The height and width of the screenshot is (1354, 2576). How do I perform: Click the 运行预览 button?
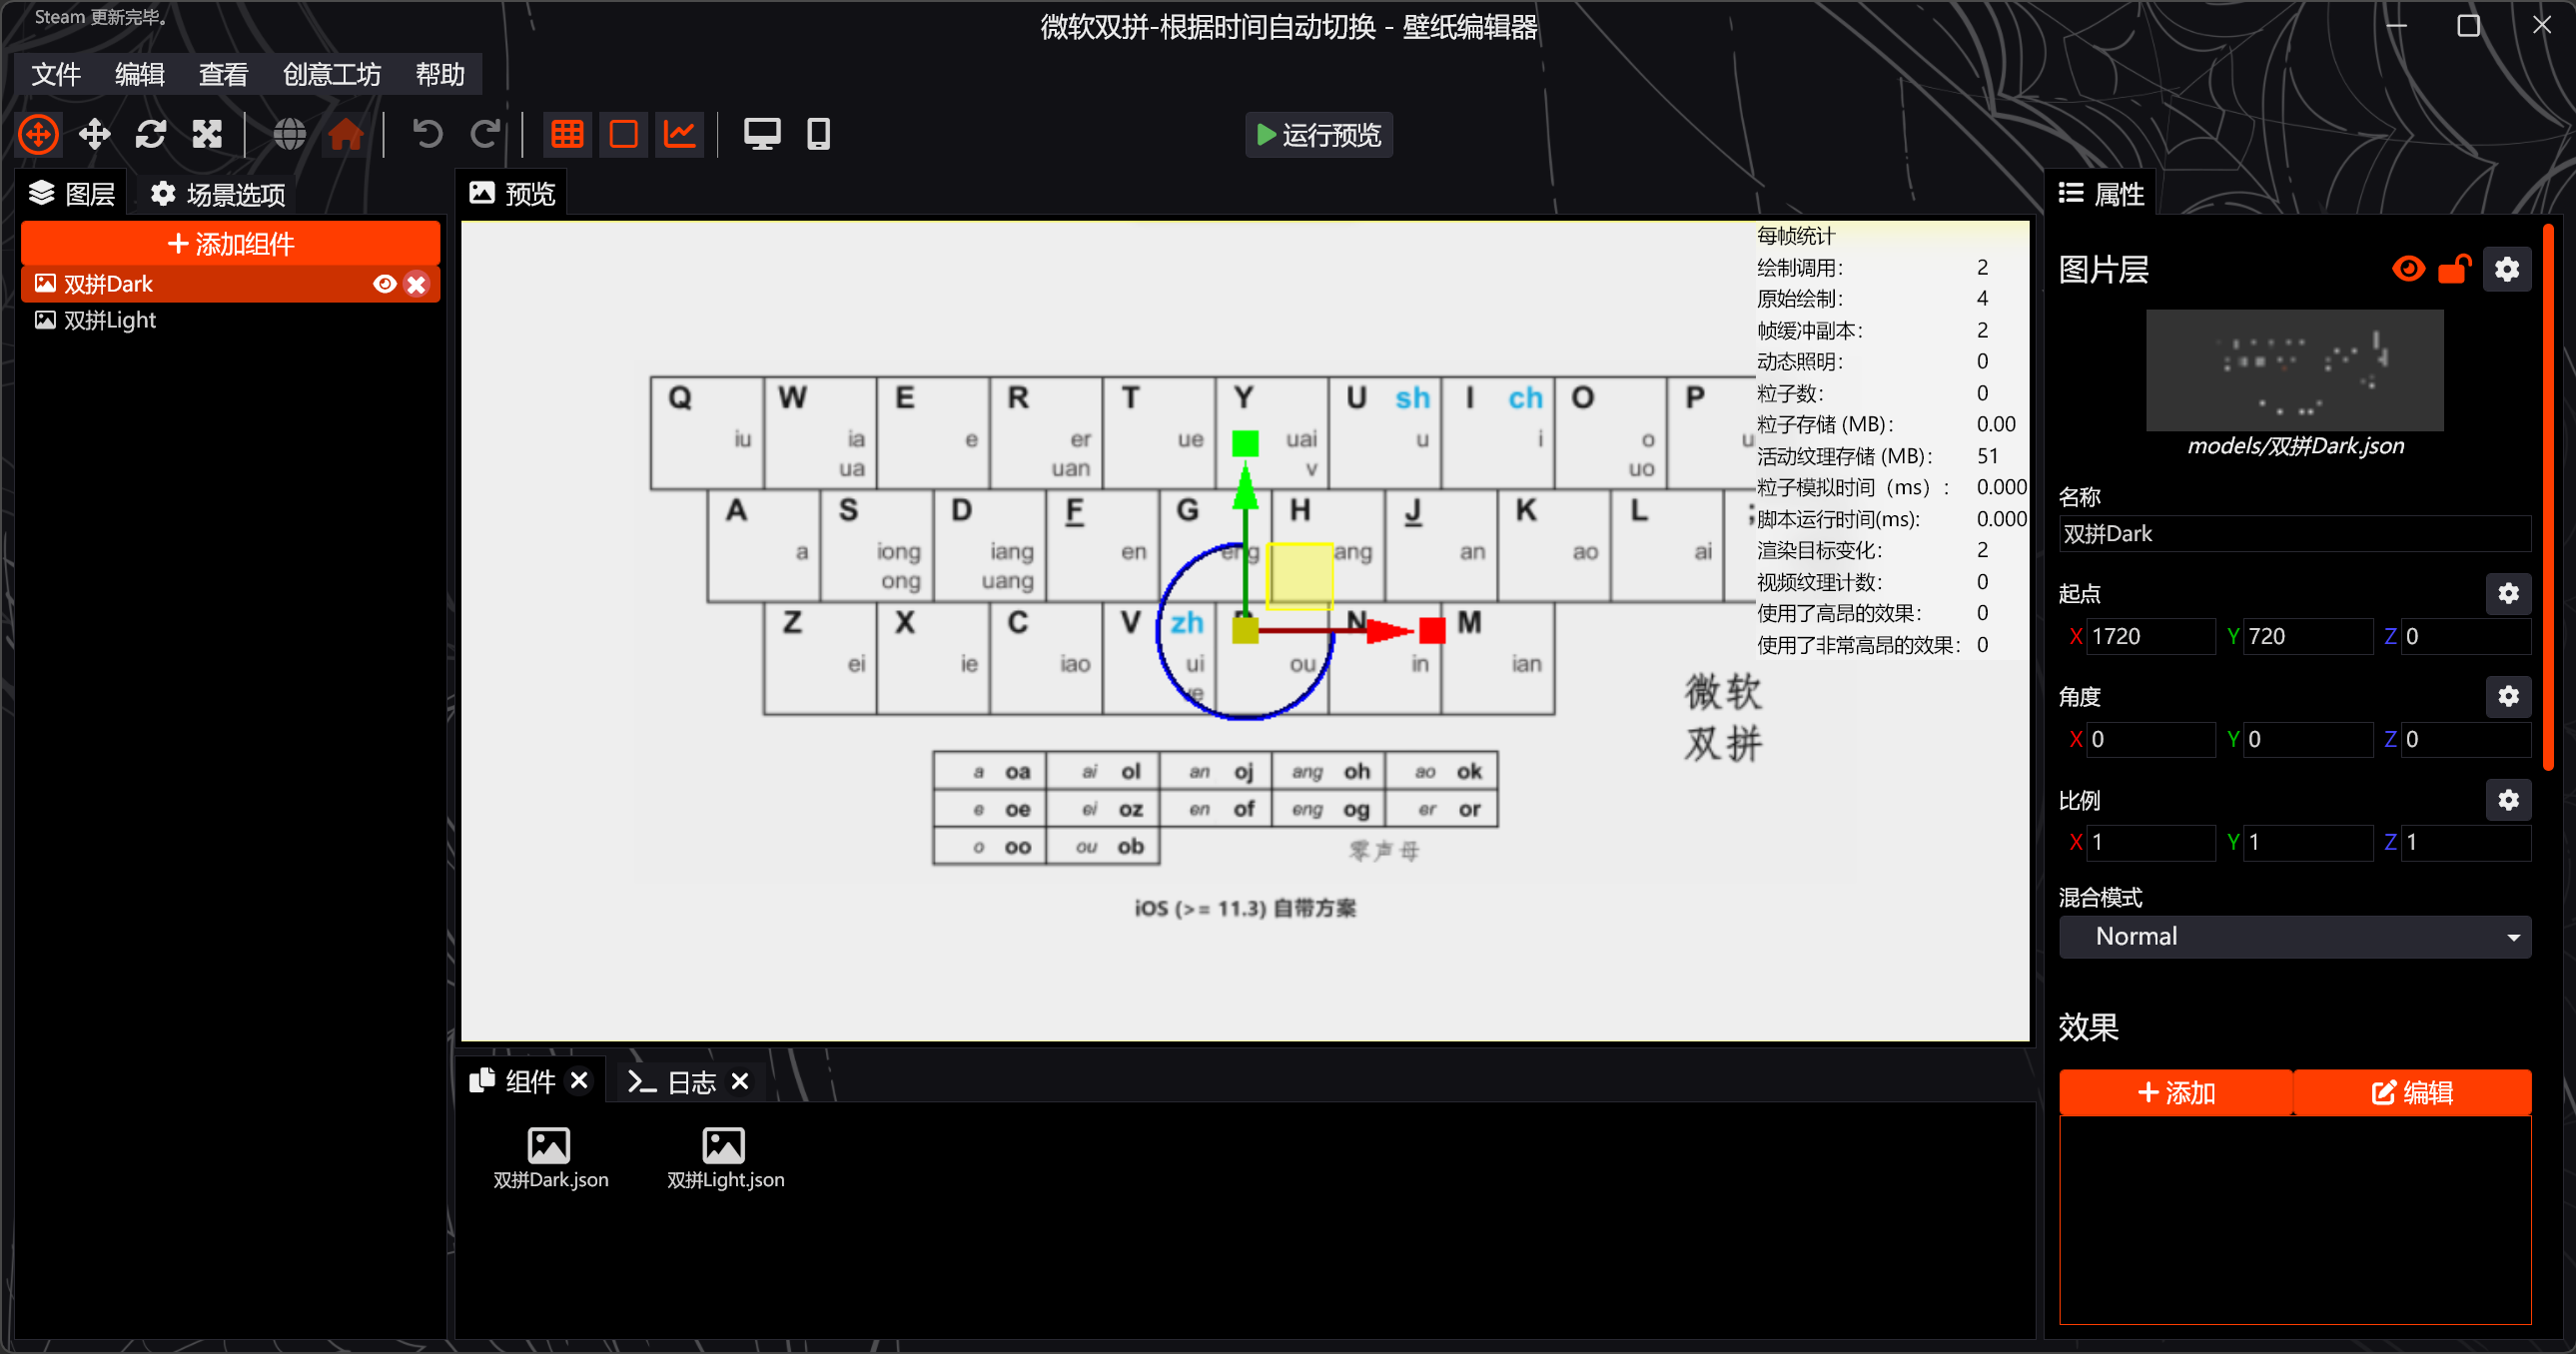click(1318, 135)
